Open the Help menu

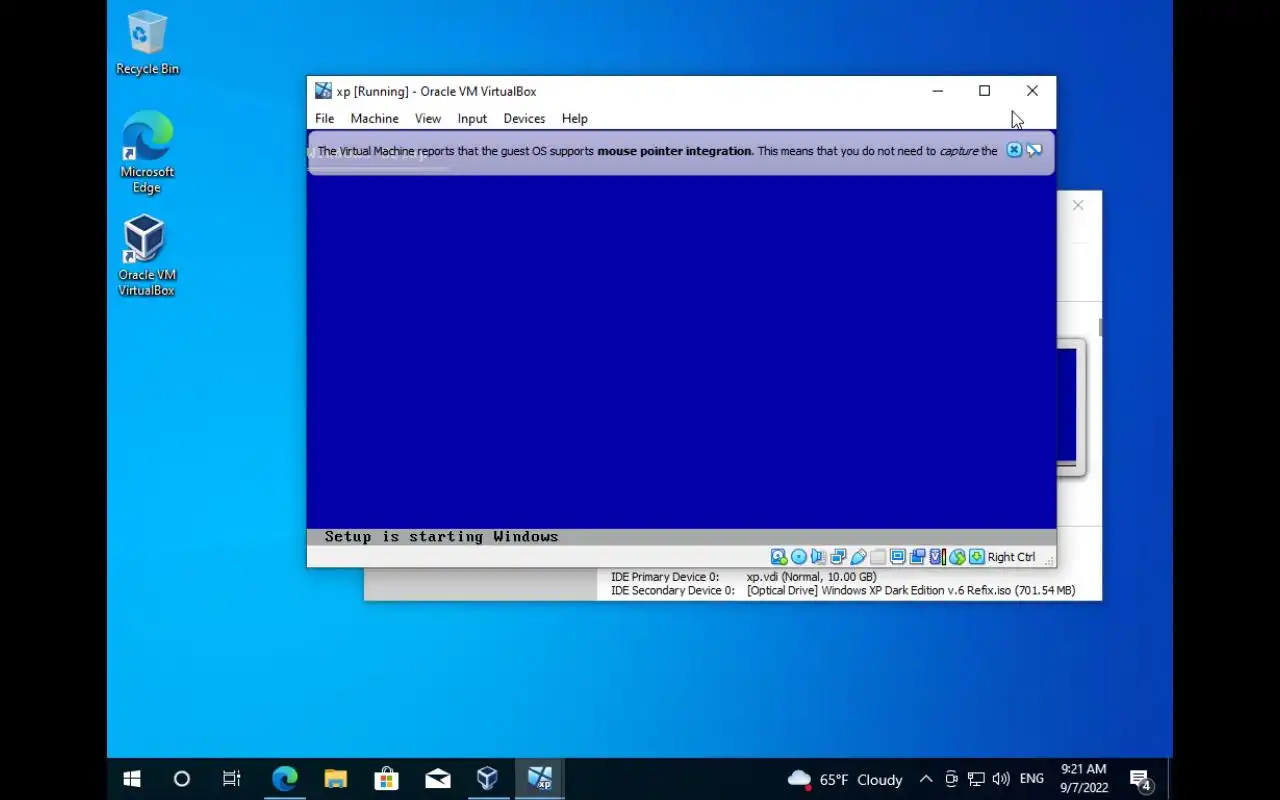[574, 118]
